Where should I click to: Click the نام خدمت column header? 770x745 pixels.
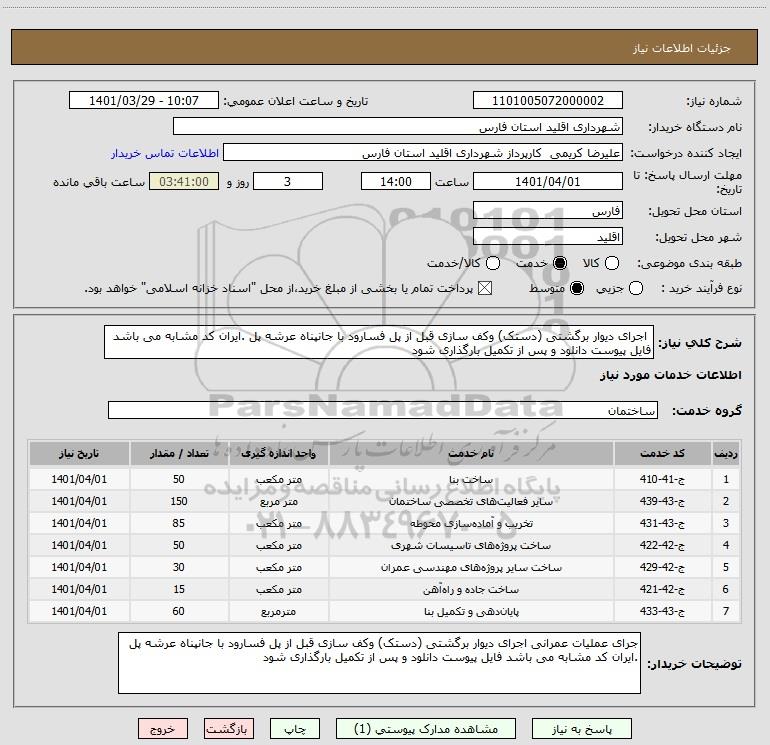[471, 453]
